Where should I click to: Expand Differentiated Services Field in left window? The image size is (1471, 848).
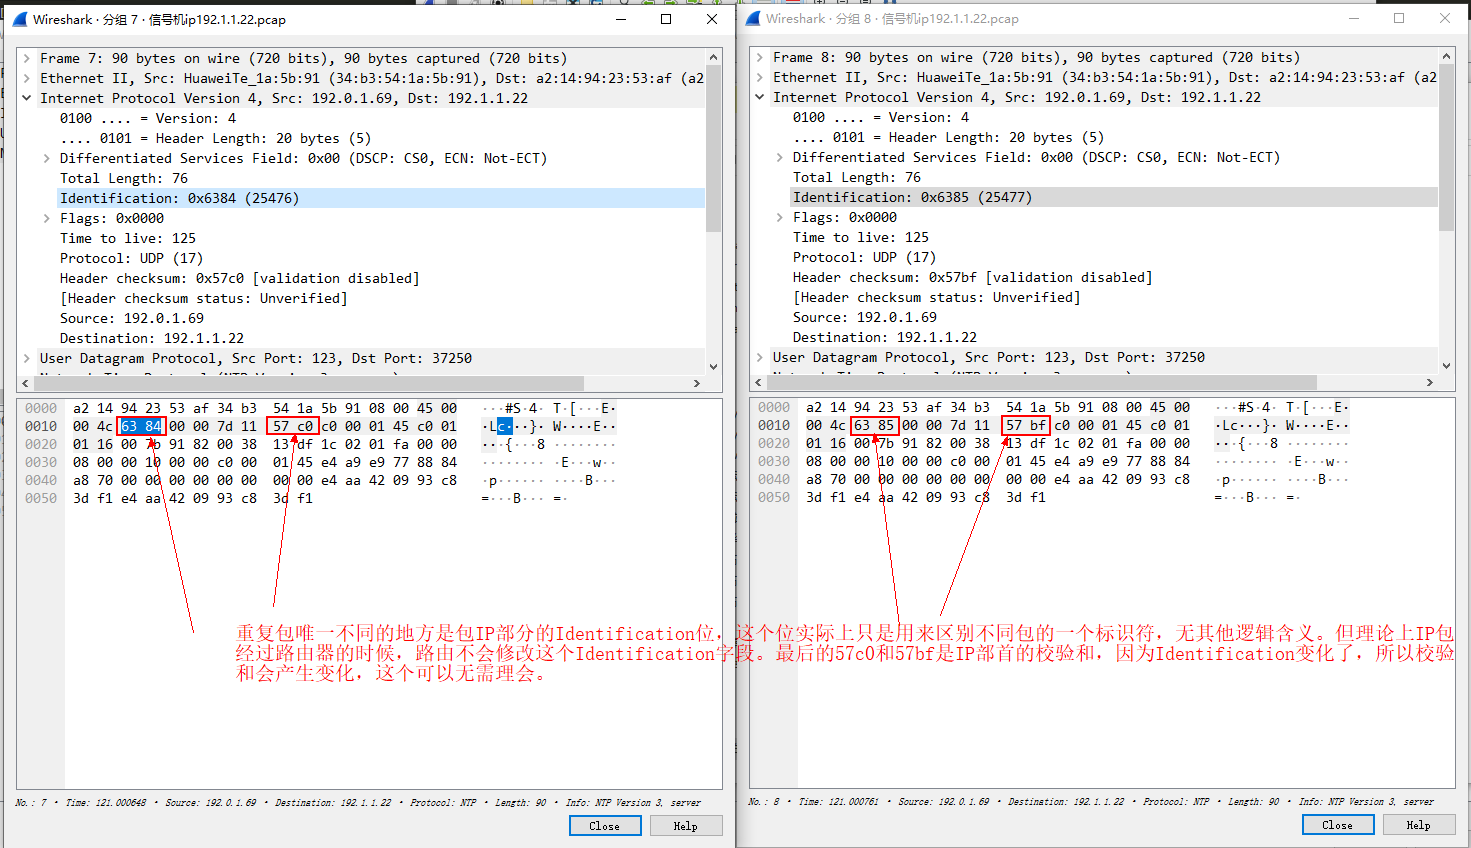(x=47, y=158)
